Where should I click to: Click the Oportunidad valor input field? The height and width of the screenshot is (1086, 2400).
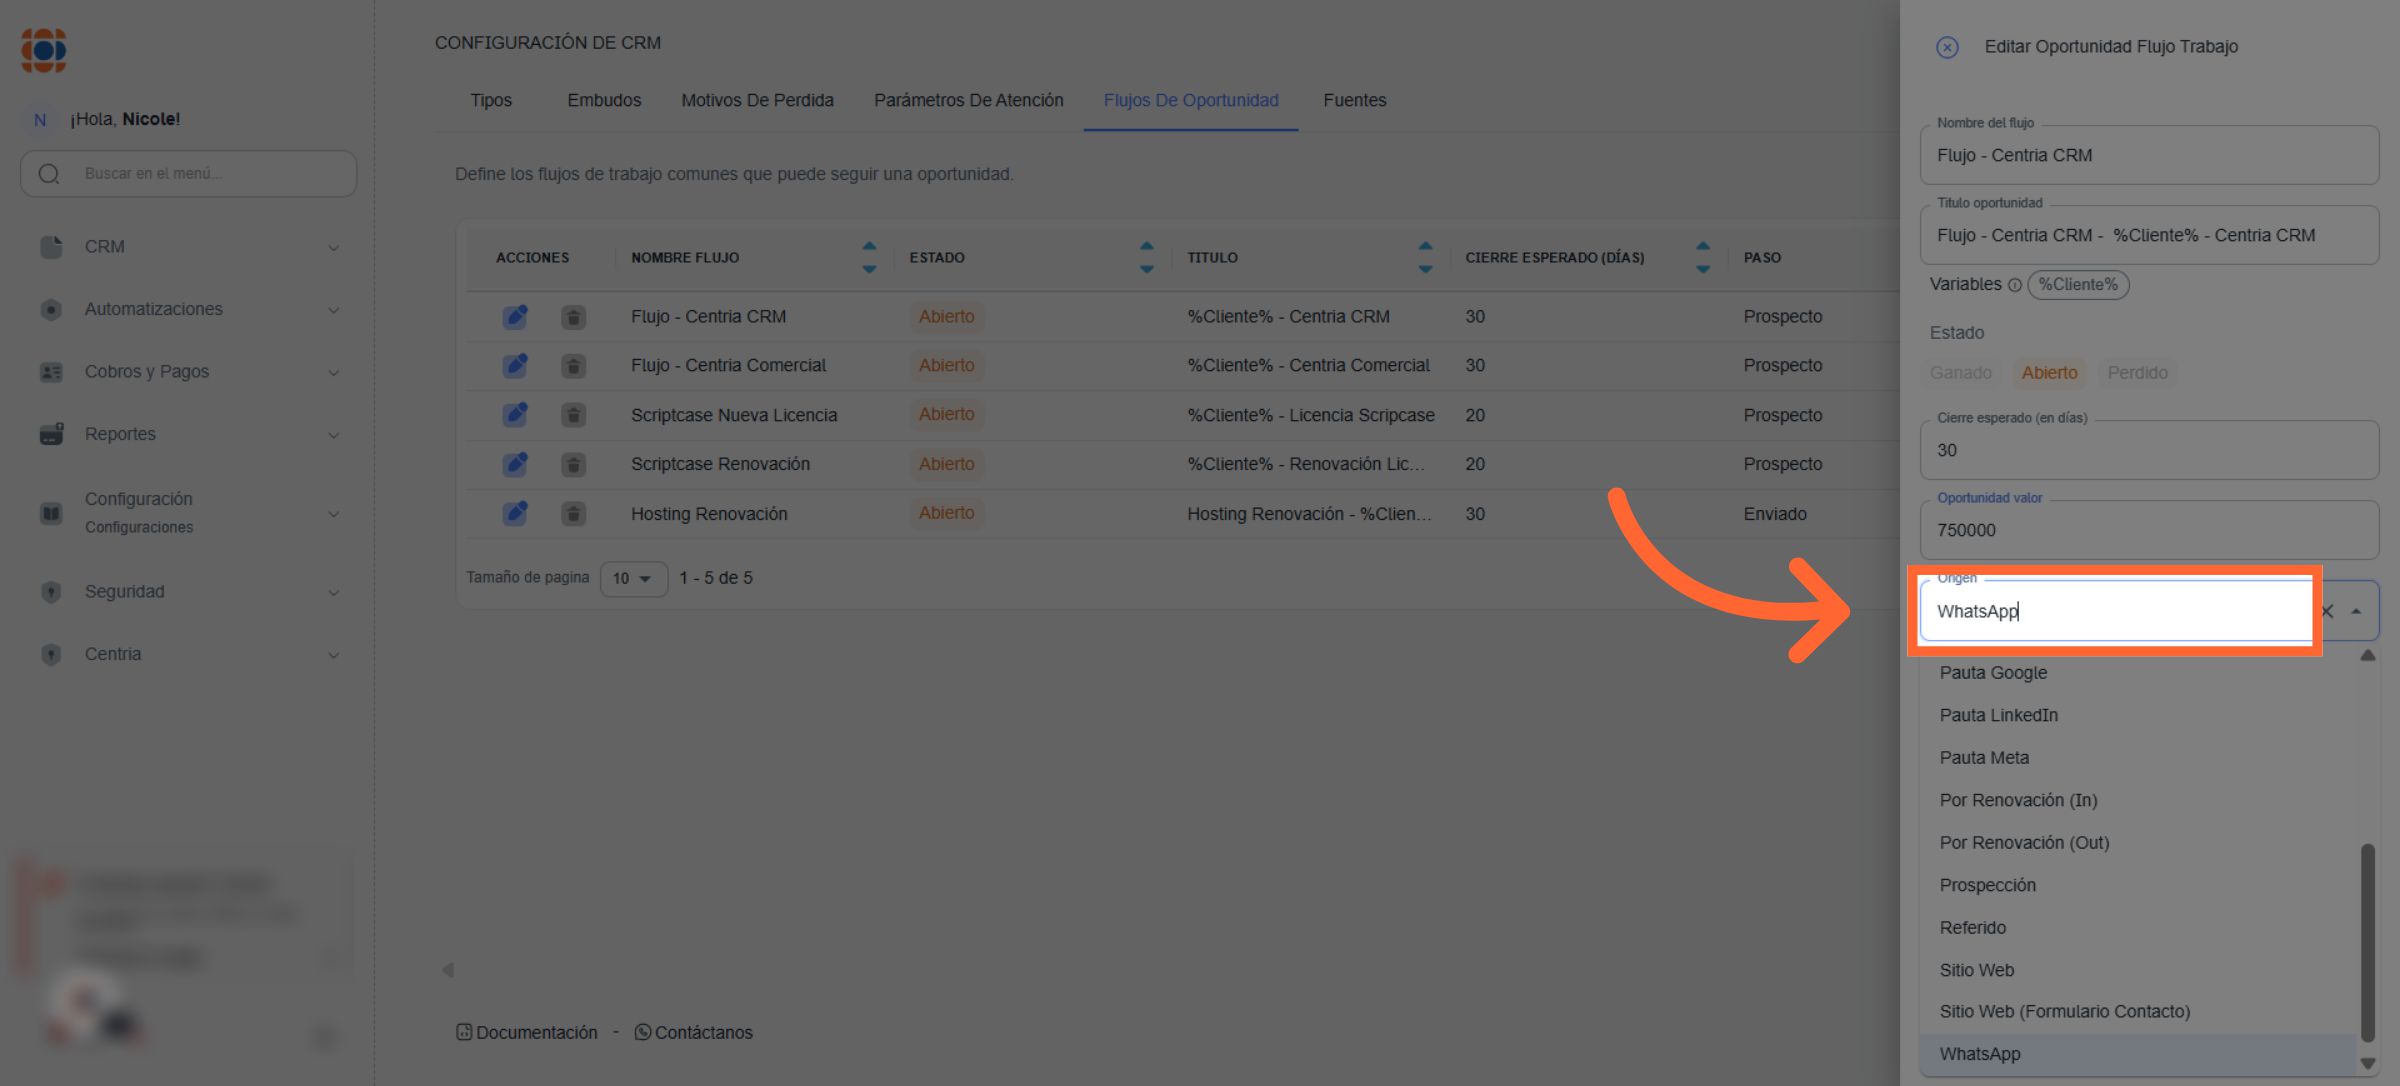2148,531
